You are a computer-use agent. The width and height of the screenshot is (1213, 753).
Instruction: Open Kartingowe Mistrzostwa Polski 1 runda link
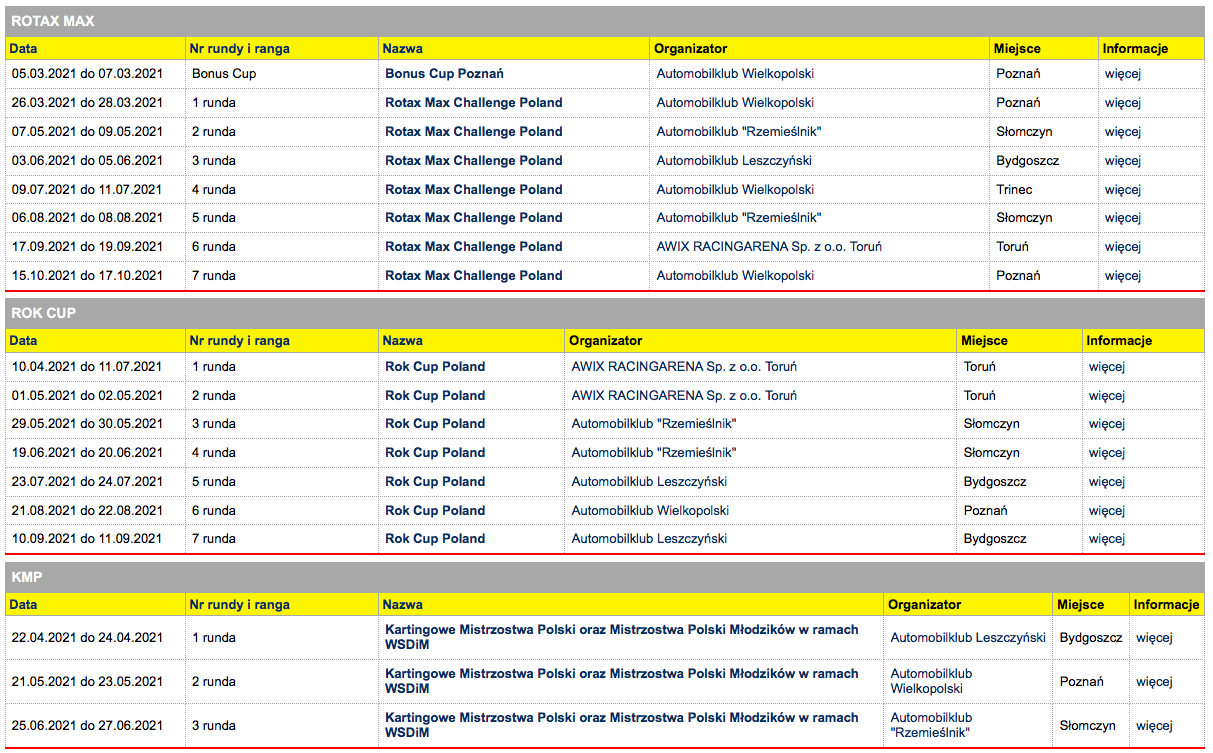tap(622, 637)
